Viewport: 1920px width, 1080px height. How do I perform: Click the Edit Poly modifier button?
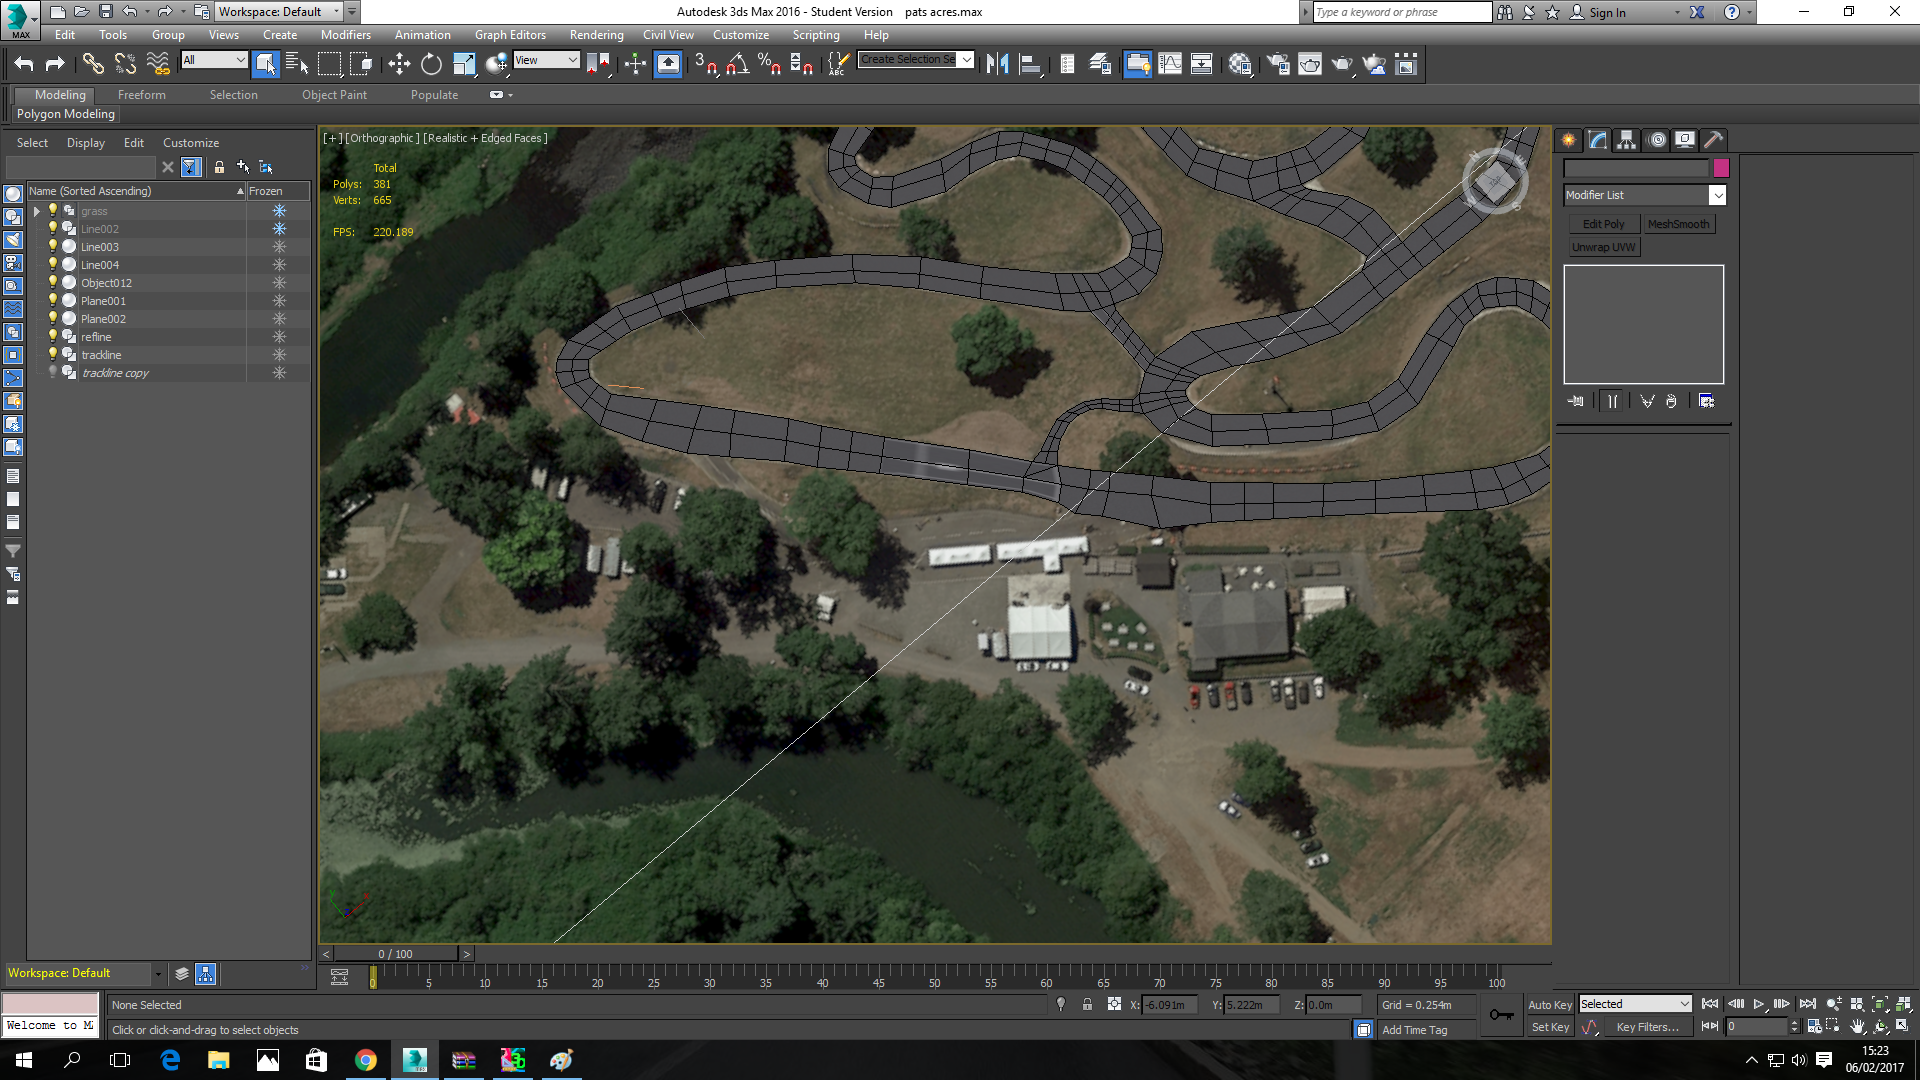(1603, 224)
